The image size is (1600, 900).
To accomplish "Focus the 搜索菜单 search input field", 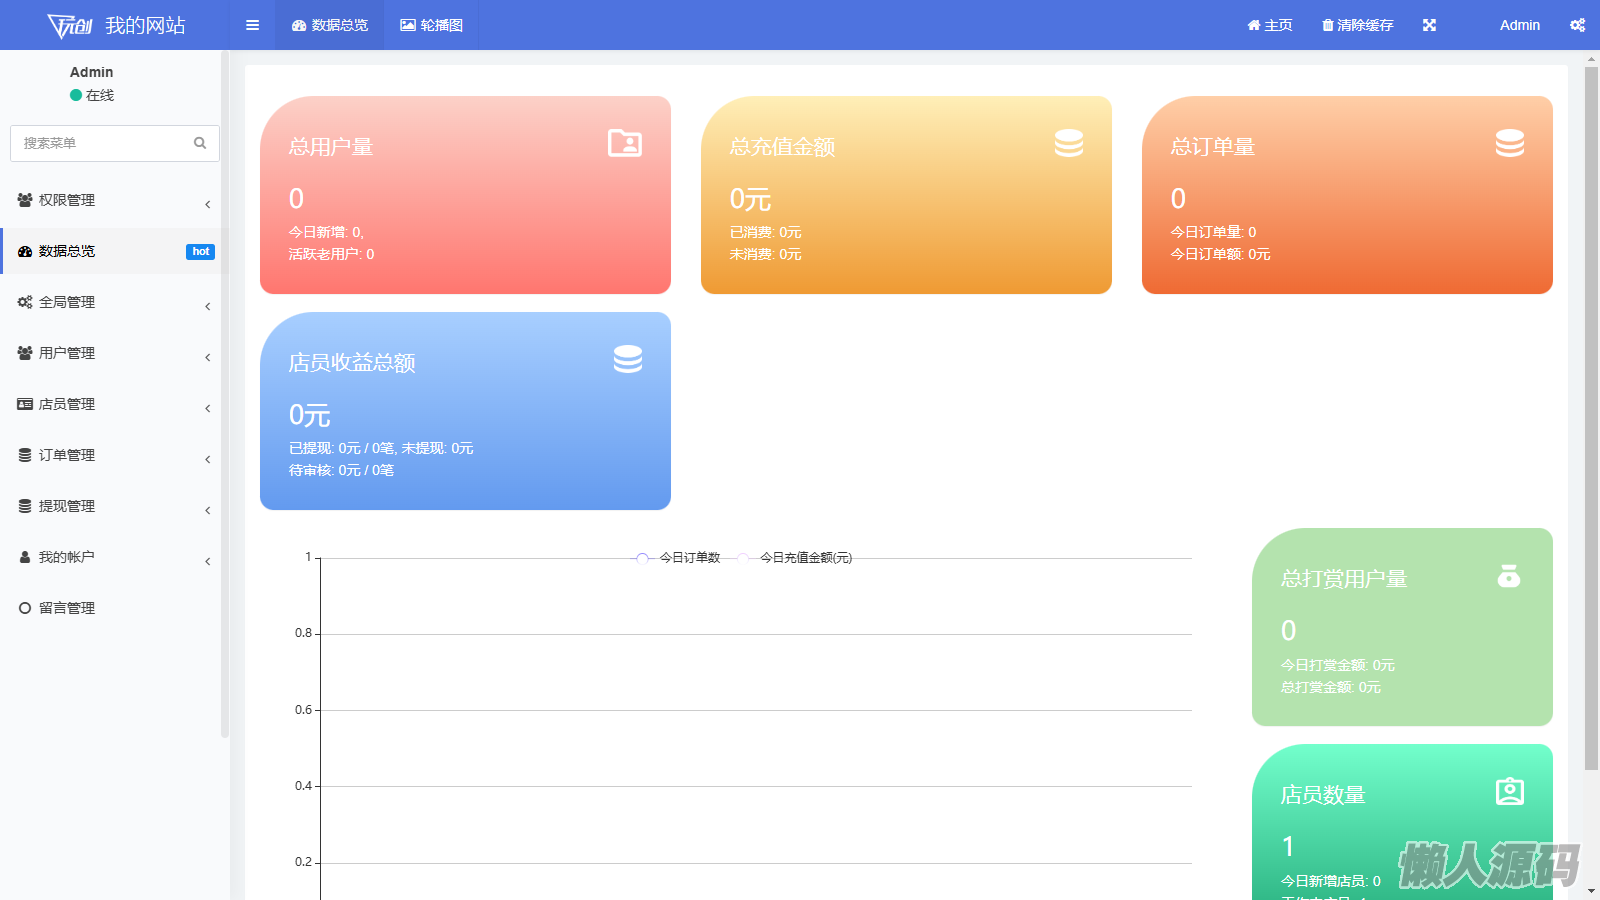I will (x=100, y=143).
